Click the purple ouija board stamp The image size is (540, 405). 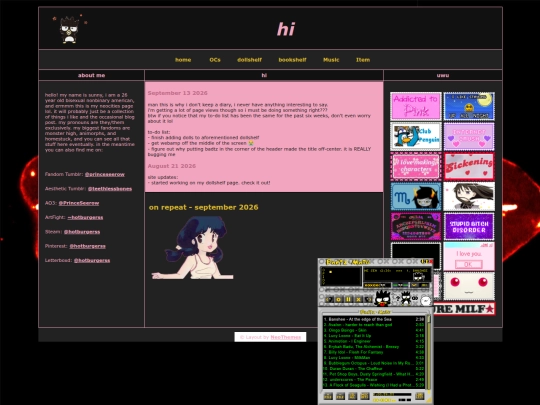(416, 226)
